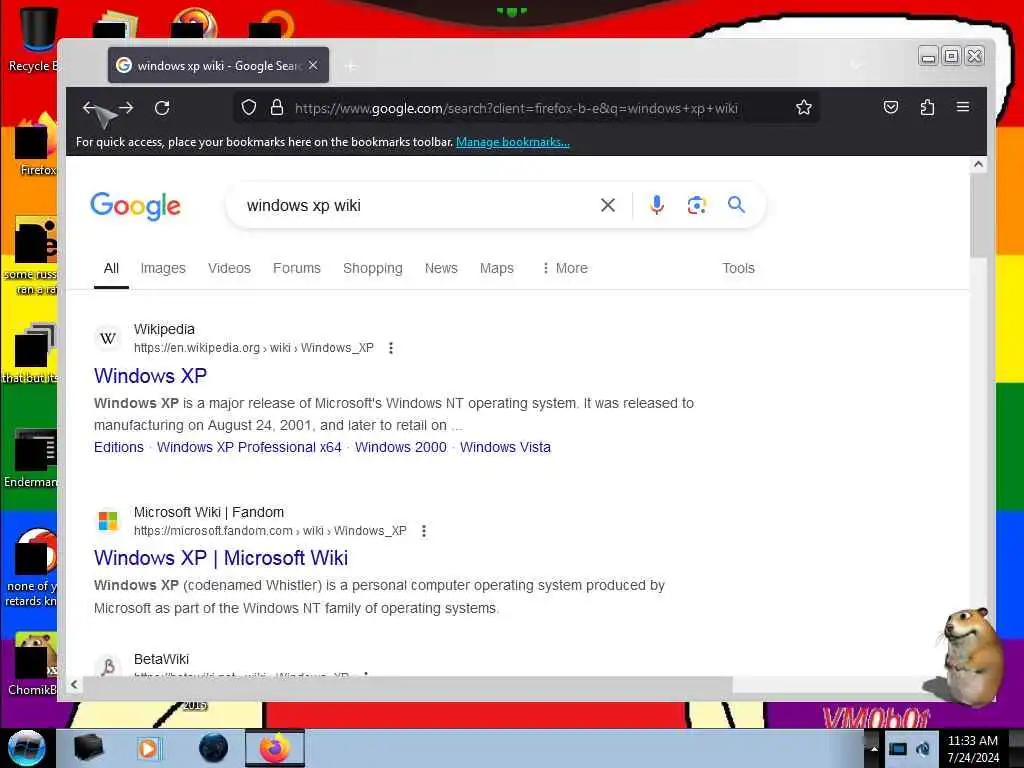Click the Manage bookmarks link
The height and width of the screenshot is (768, 1024).
coord(513,142)
